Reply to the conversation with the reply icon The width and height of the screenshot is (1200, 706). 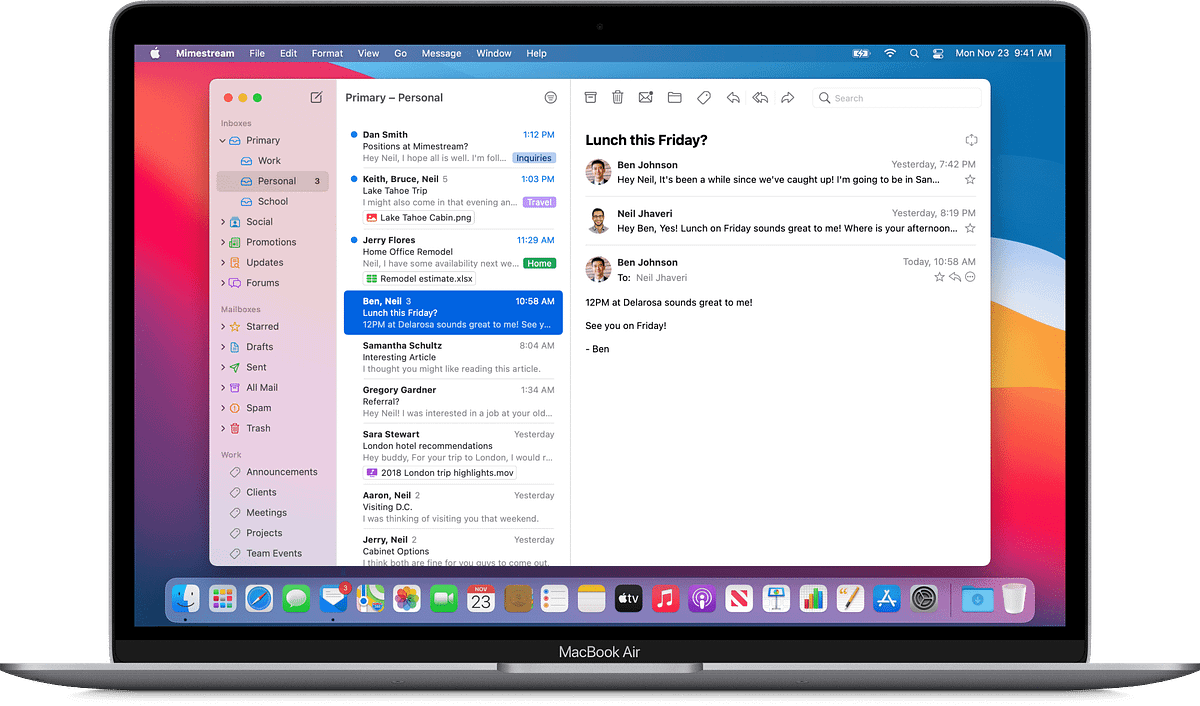point(733,97)
